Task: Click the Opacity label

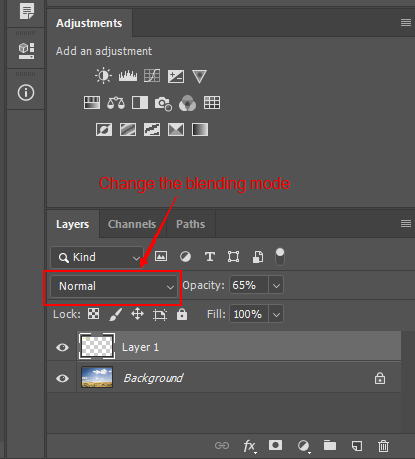Action: pos(203,285)
